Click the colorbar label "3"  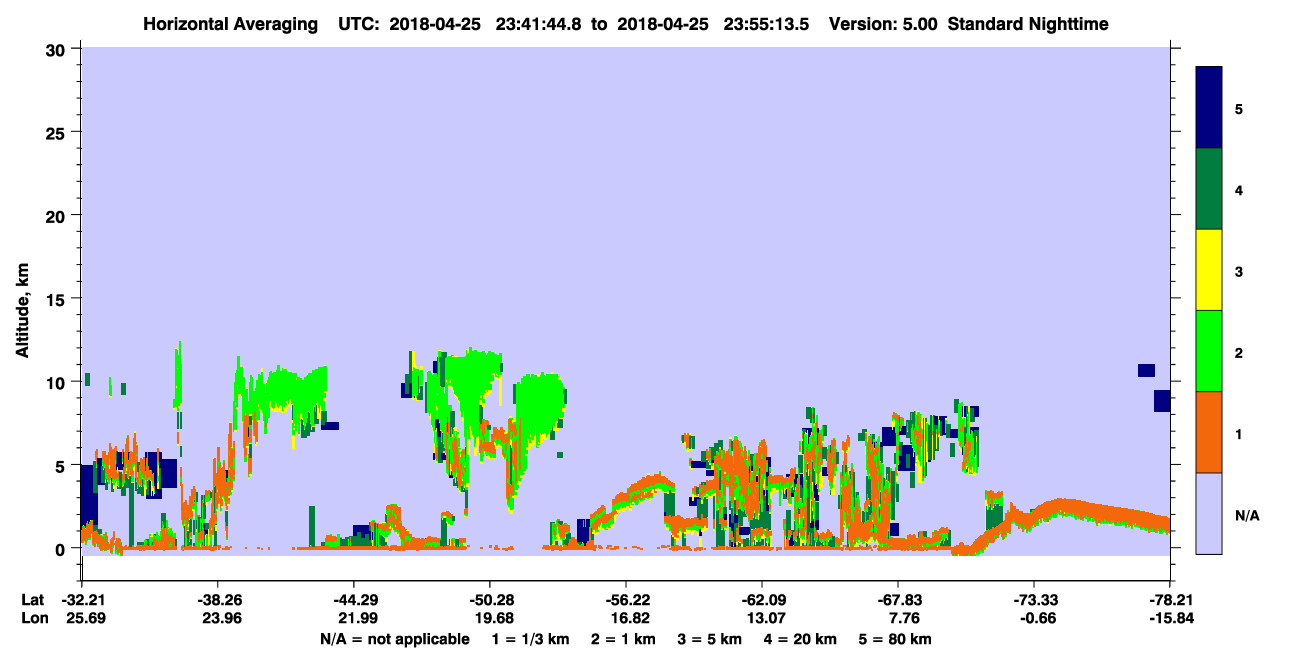1239,271
